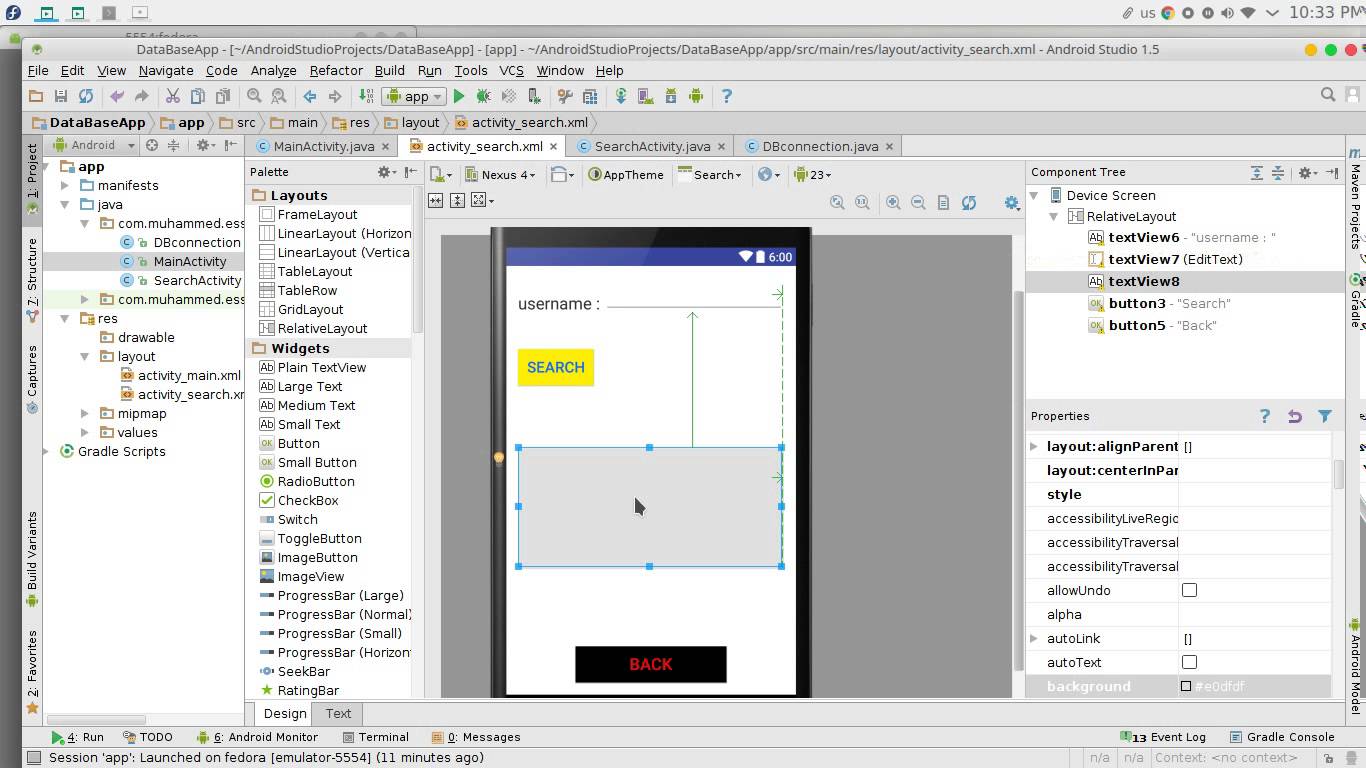Open the SDK Manager toolbar icon
Viewport: 1366px width, 768px height.
669,96
